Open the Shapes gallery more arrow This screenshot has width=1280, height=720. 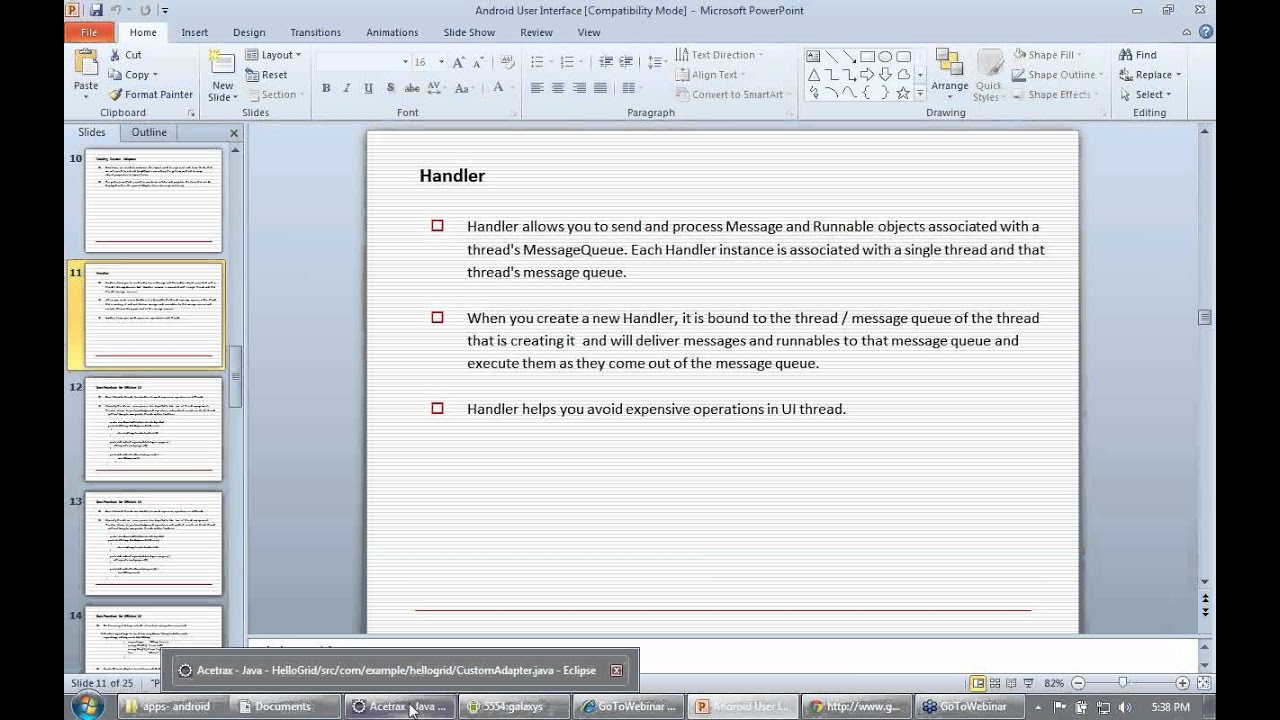pos(920,93)
